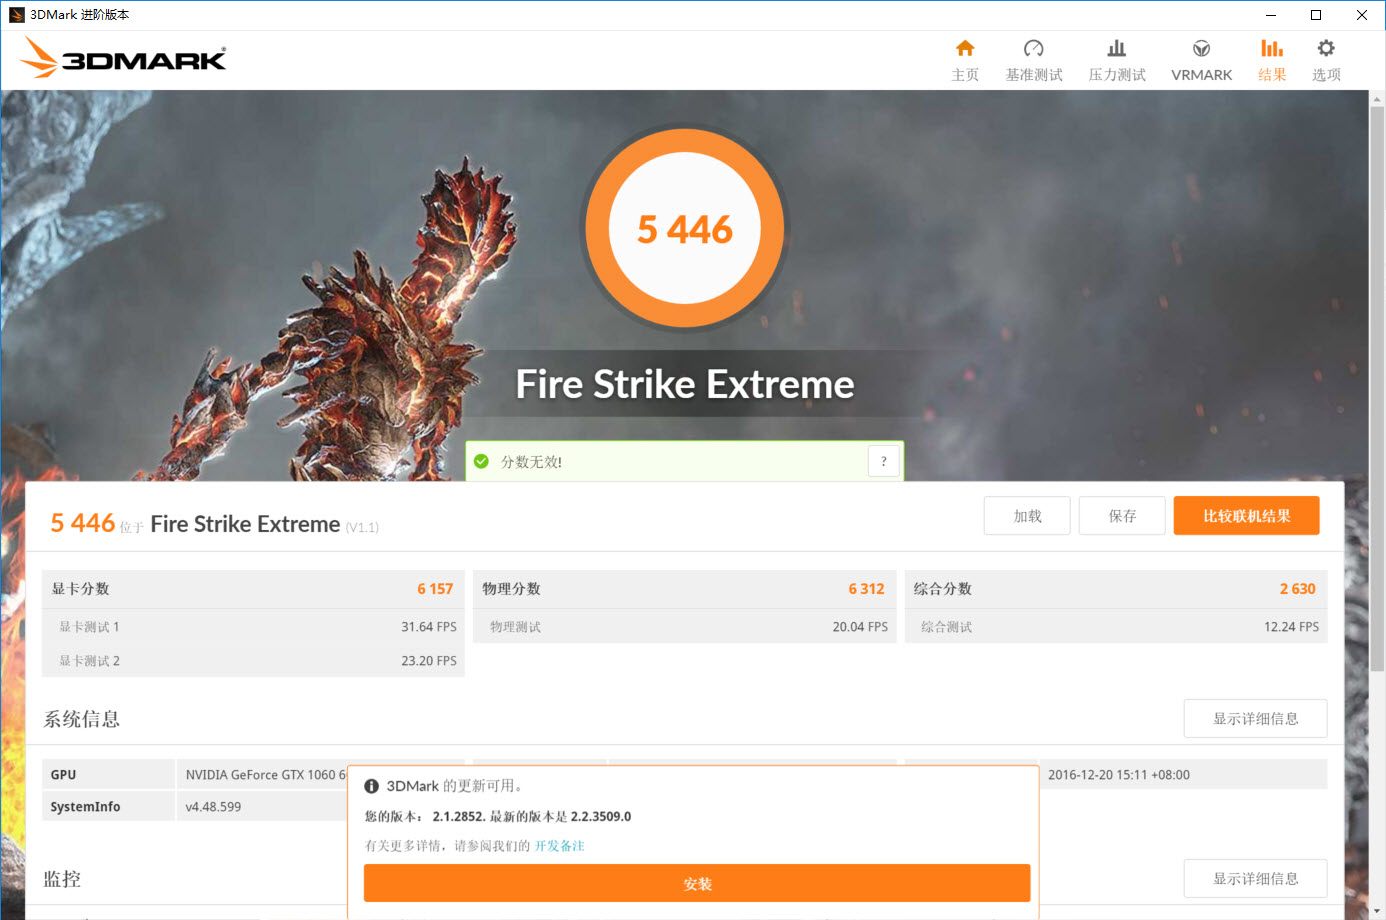Image resolution: width=1386 pixels, height=920 pixels.
Task: Click the 显卡测试 1 row label
Action: pos(89,627)
